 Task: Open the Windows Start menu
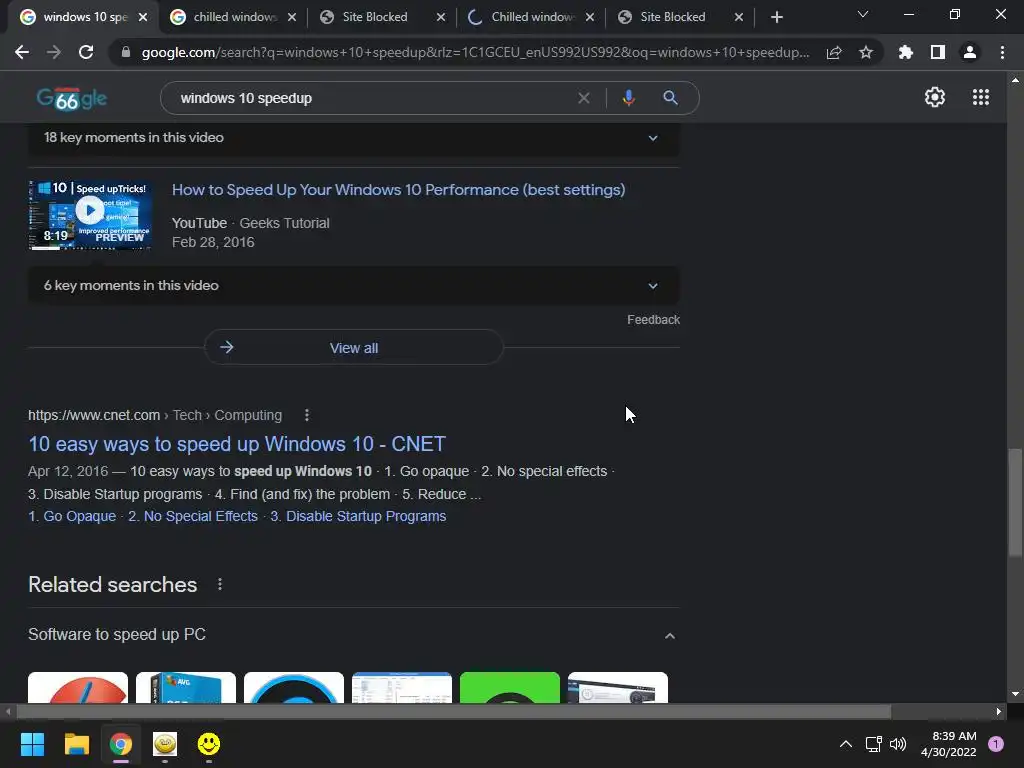[x=32, y=744]
